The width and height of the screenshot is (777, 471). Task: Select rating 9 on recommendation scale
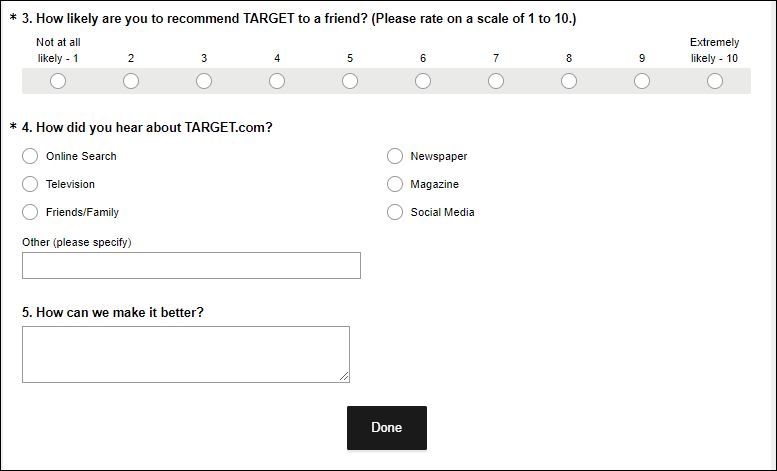tap(642, 81)
